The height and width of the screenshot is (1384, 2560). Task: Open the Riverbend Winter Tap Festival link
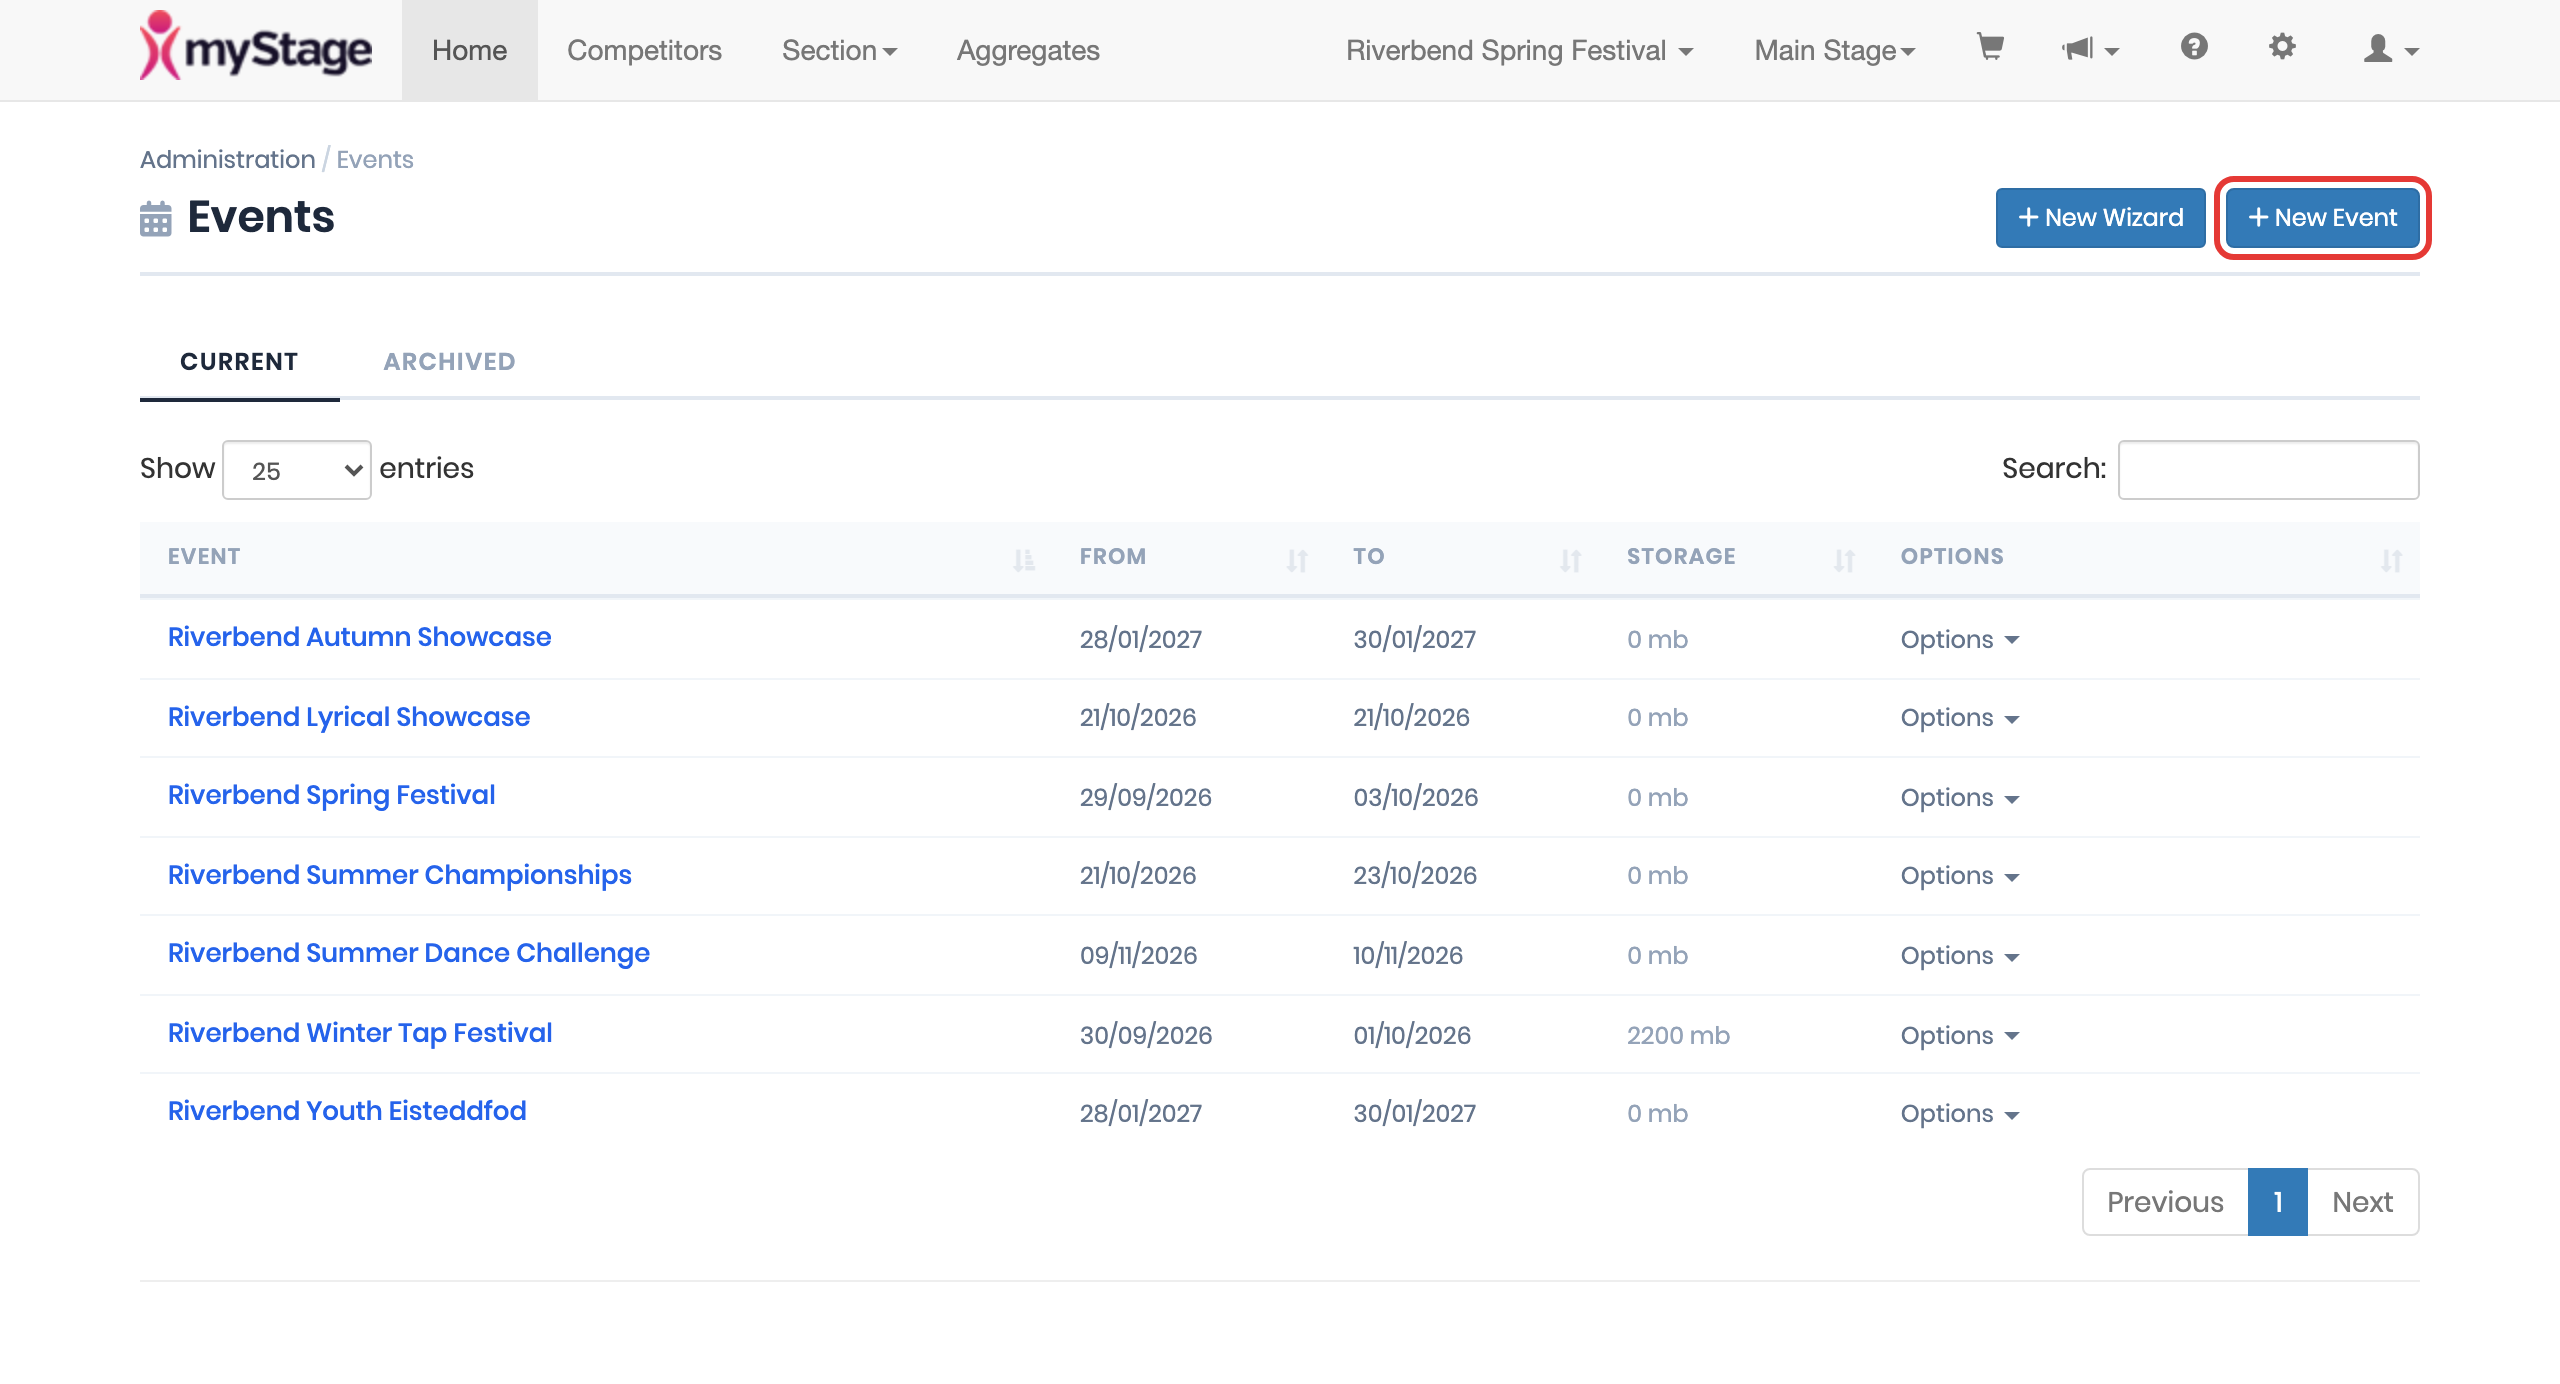coord(360,1033)
